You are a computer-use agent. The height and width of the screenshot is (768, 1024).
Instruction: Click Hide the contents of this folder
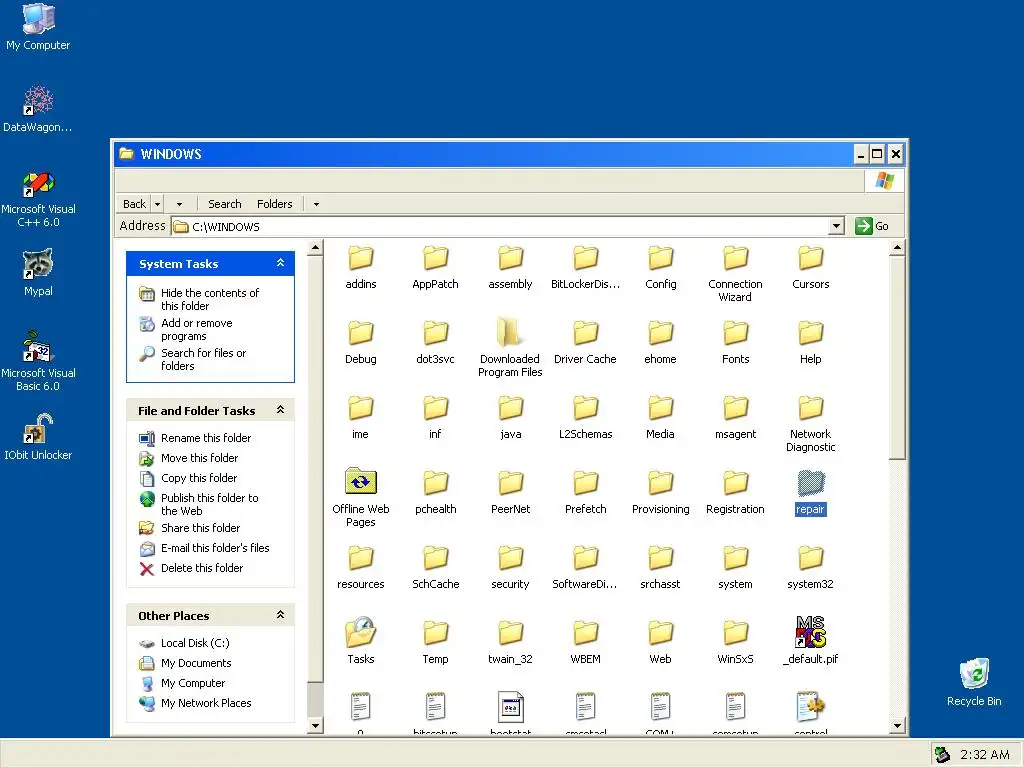pyautogui.click(x=210, y=299)
